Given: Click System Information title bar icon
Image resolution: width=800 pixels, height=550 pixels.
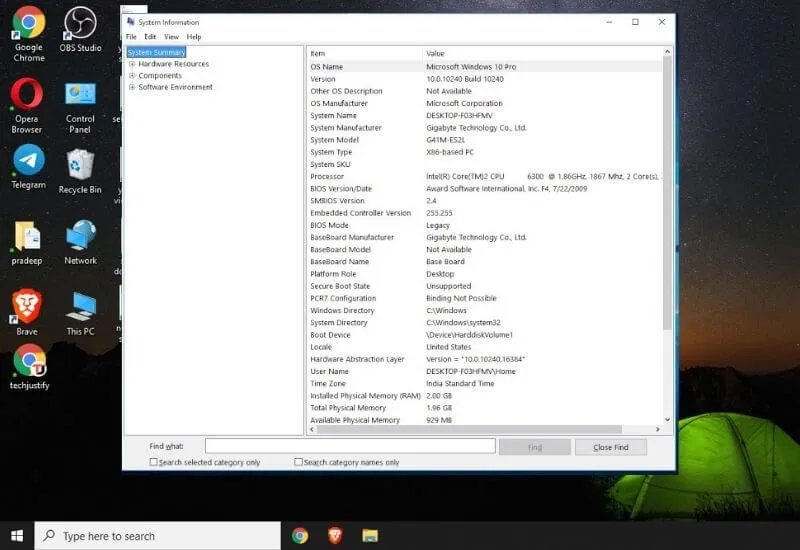Looking at the screenshot, I should coord(131,21).
